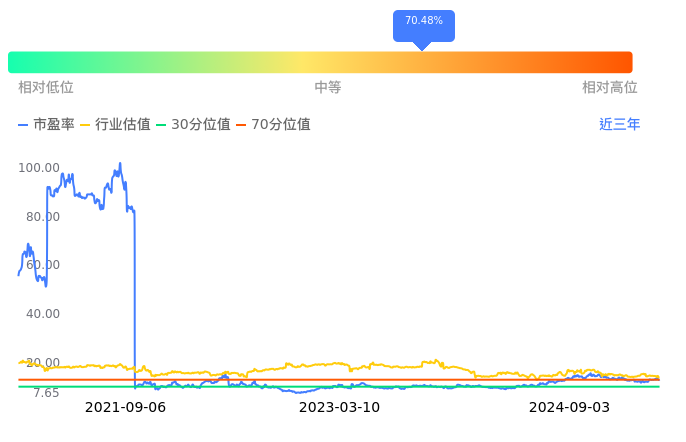Toggle the 市盈率 legend series

46,125
